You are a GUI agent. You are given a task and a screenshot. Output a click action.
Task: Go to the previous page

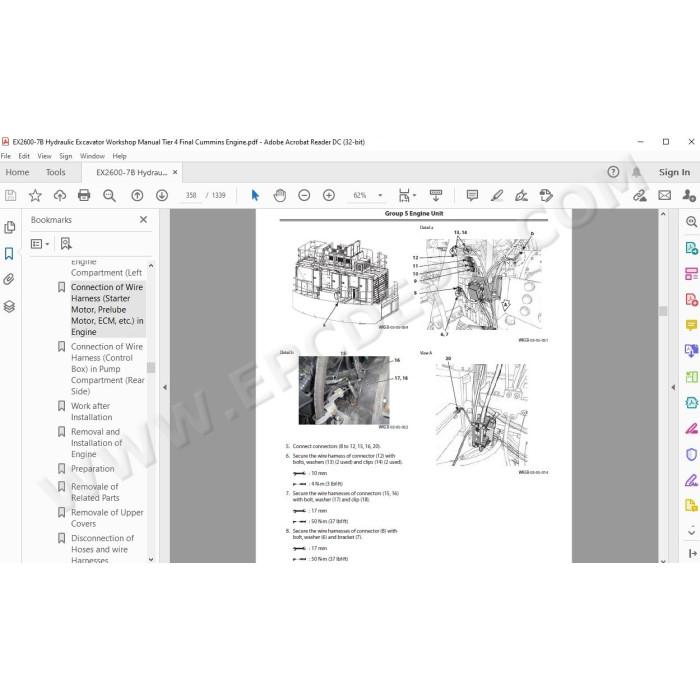coord(137,195)
